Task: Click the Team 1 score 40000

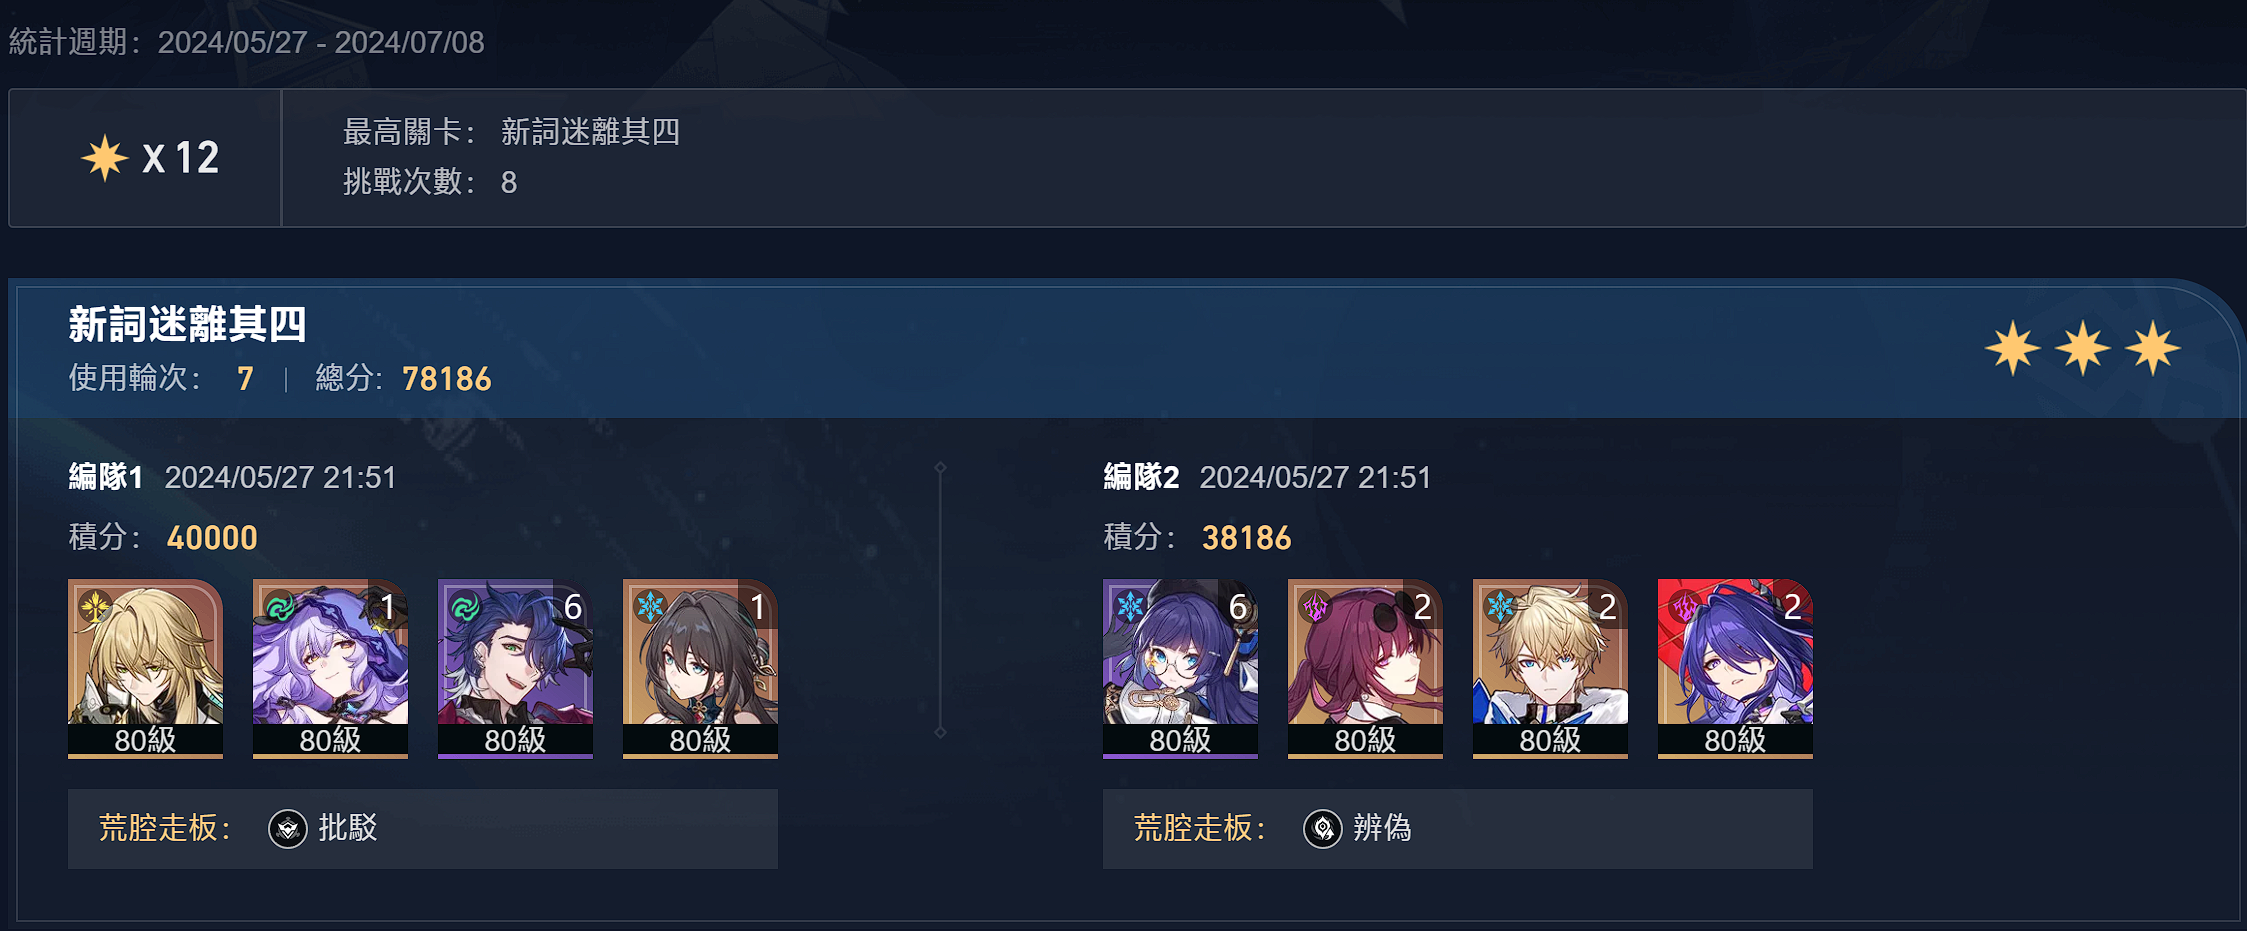Action: click(x=212, y=538)
